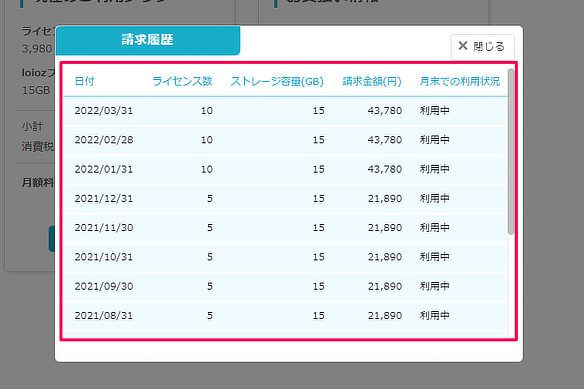The image size is (584, 389).
Task: Close the 請求履歴 dialog with 閉じる button
Action: (x=482, y=47)
